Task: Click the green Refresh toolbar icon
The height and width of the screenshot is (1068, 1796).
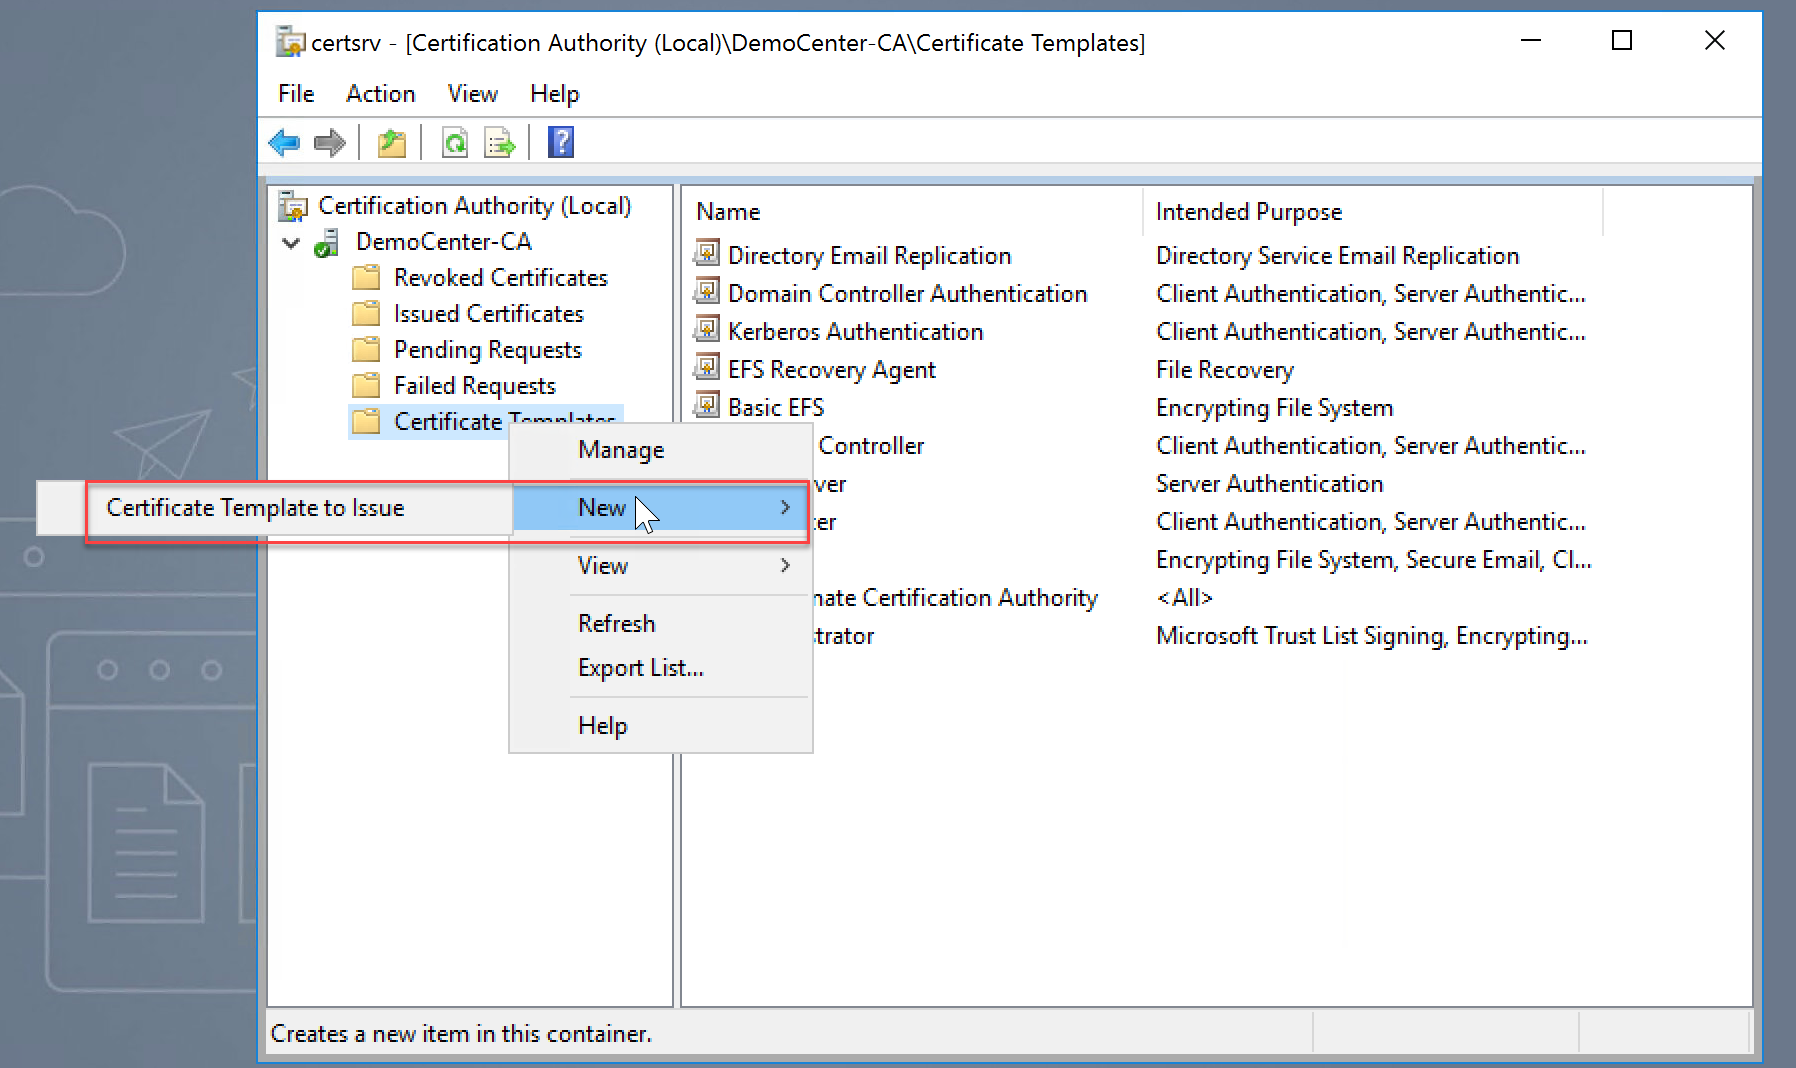Action: point(455,143)
